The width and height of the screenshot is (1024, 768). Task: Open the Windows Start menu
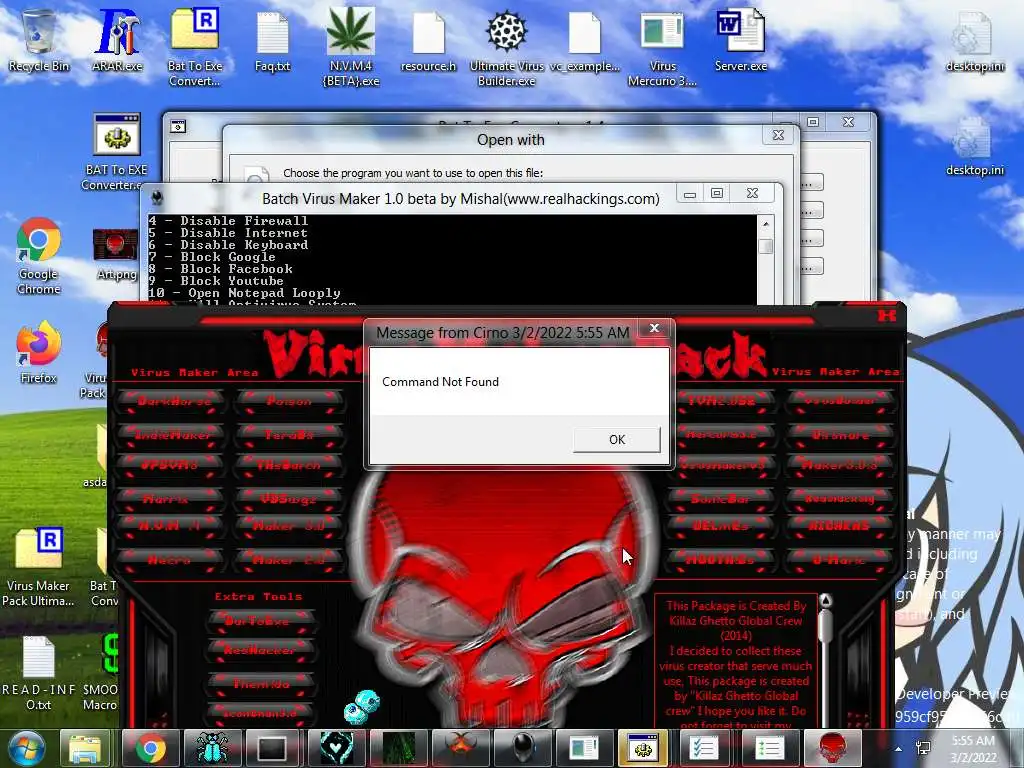pos(26,748)
